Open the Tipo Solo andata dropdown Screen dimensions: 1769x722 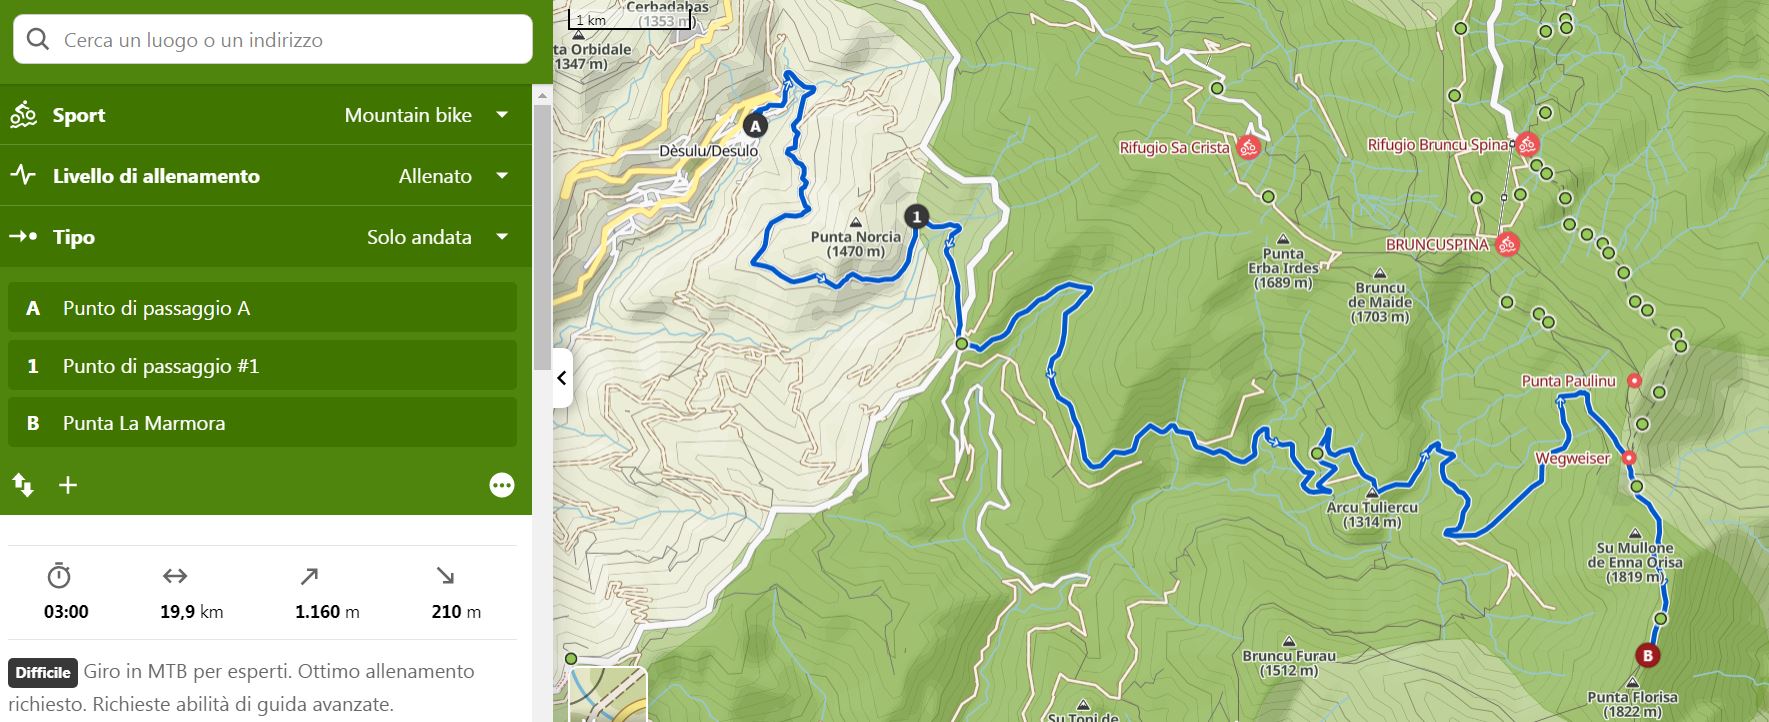pos(266,237)
